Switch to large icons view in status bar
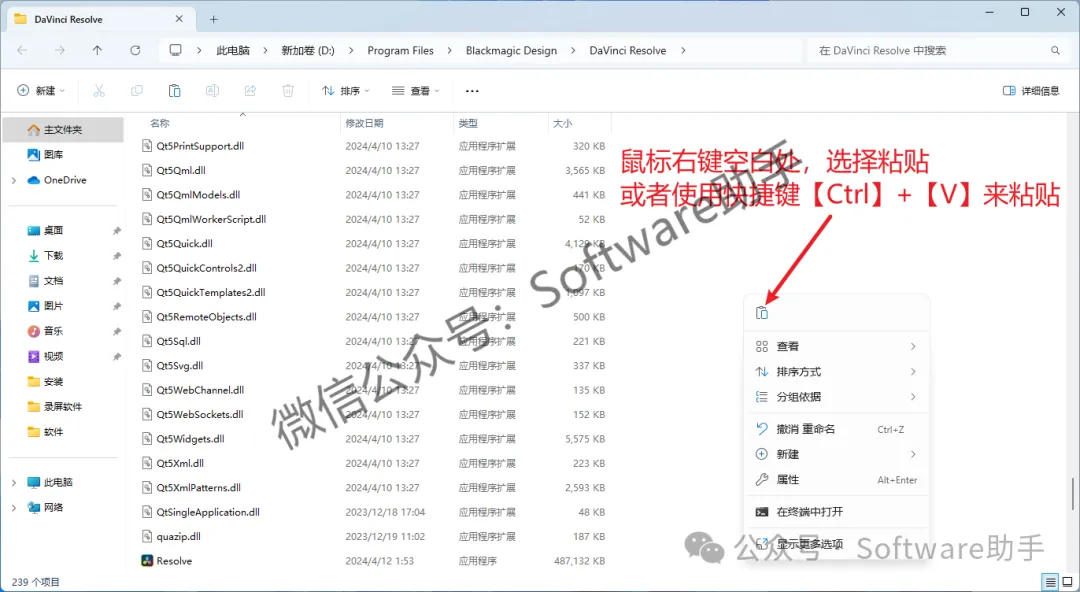 click(1068, 582)
